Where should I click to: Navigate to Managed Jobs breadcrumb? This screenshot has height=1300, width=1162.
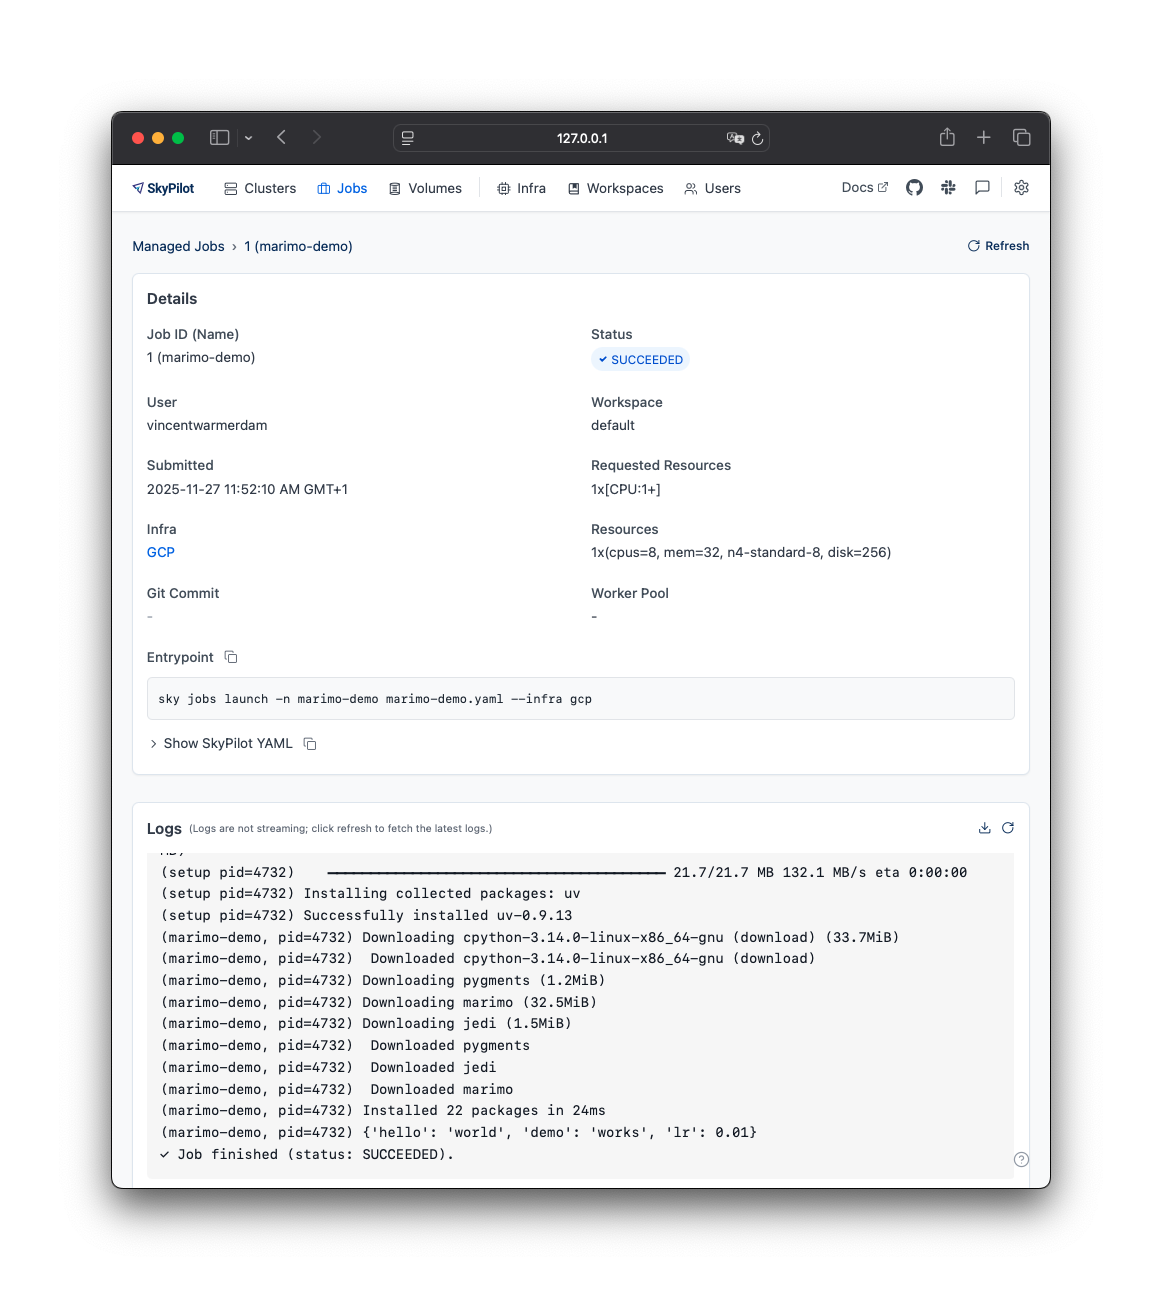pos(178,247)
